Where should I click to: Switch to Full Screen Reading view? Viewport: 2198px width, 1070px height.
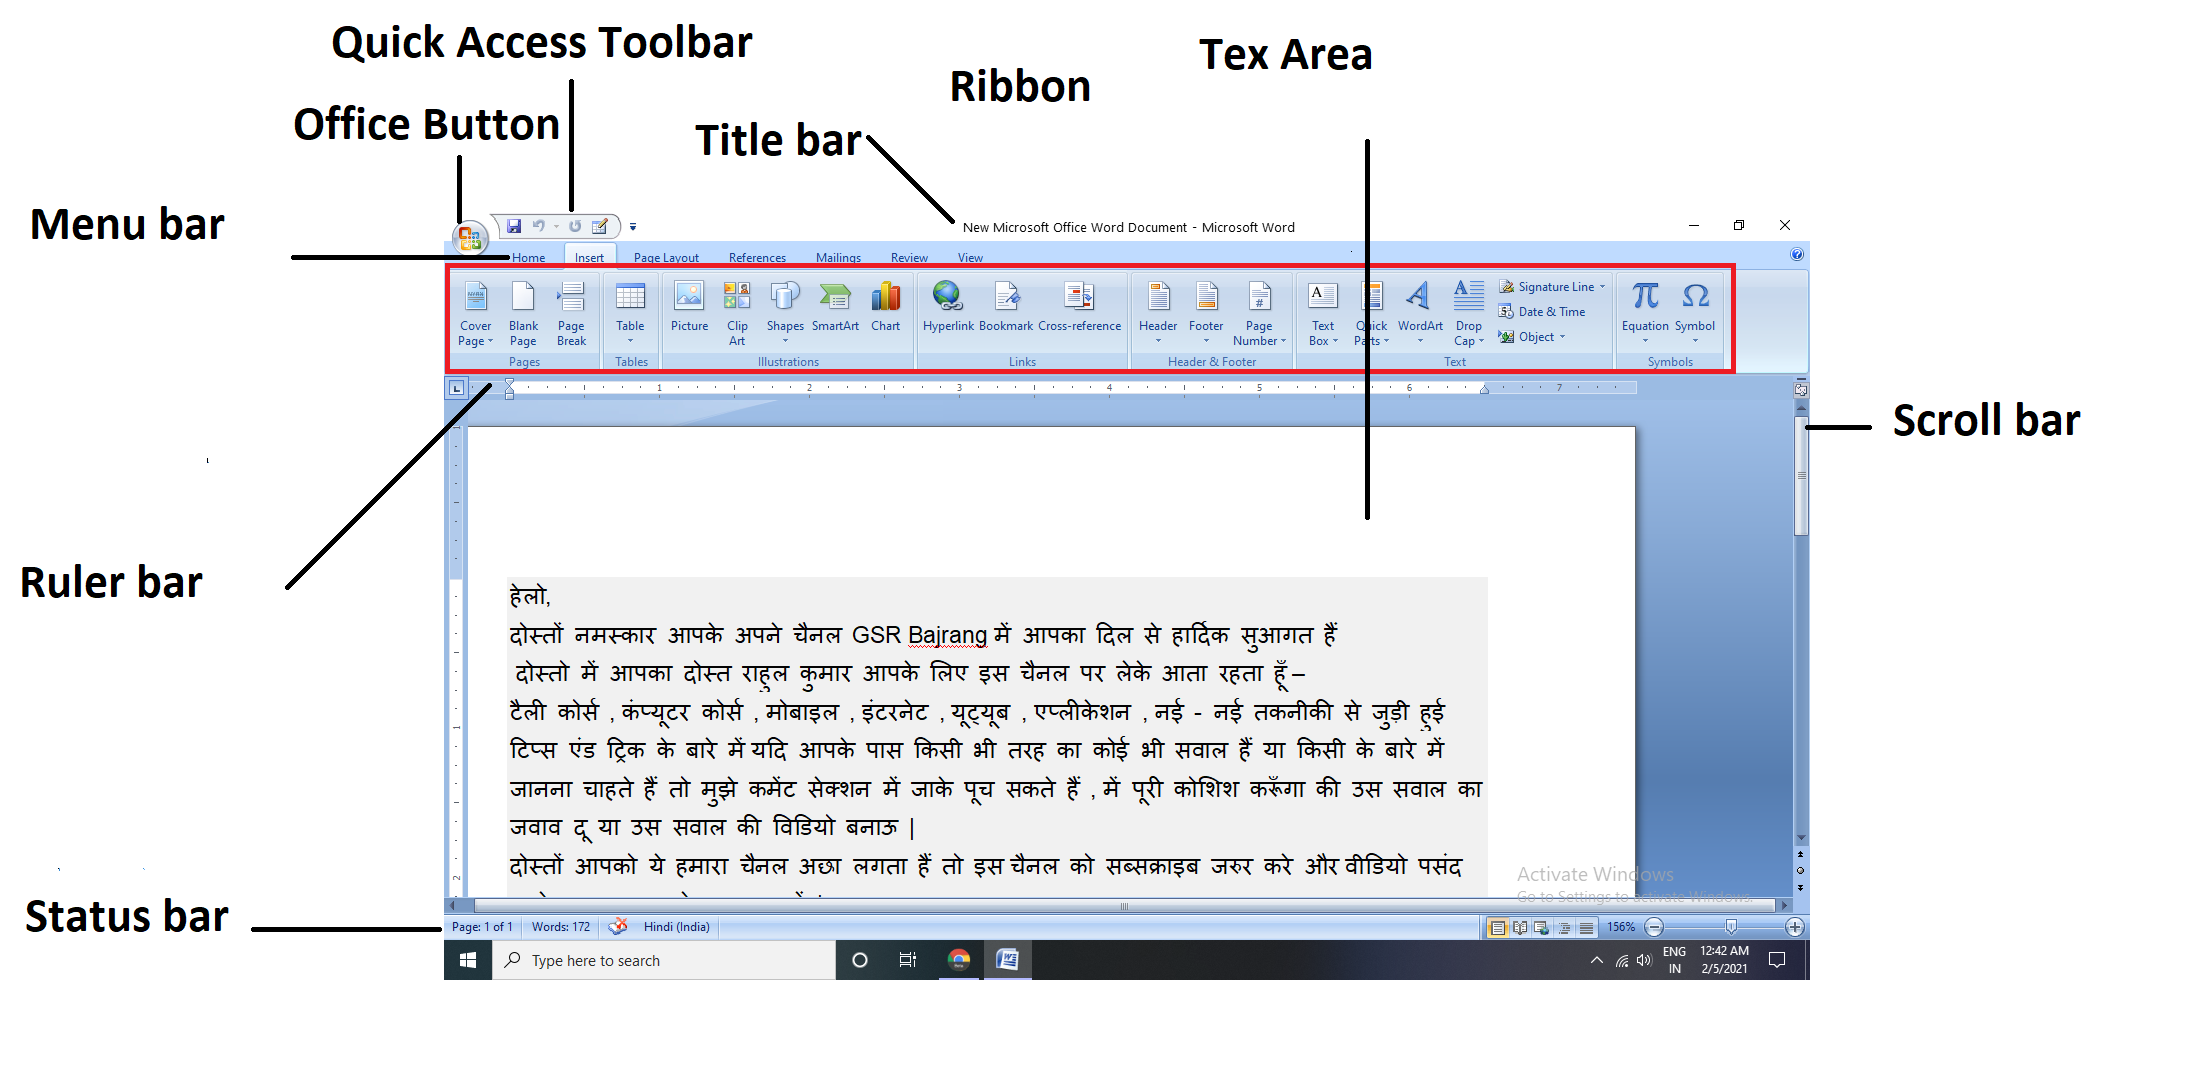pos(1519,928)
